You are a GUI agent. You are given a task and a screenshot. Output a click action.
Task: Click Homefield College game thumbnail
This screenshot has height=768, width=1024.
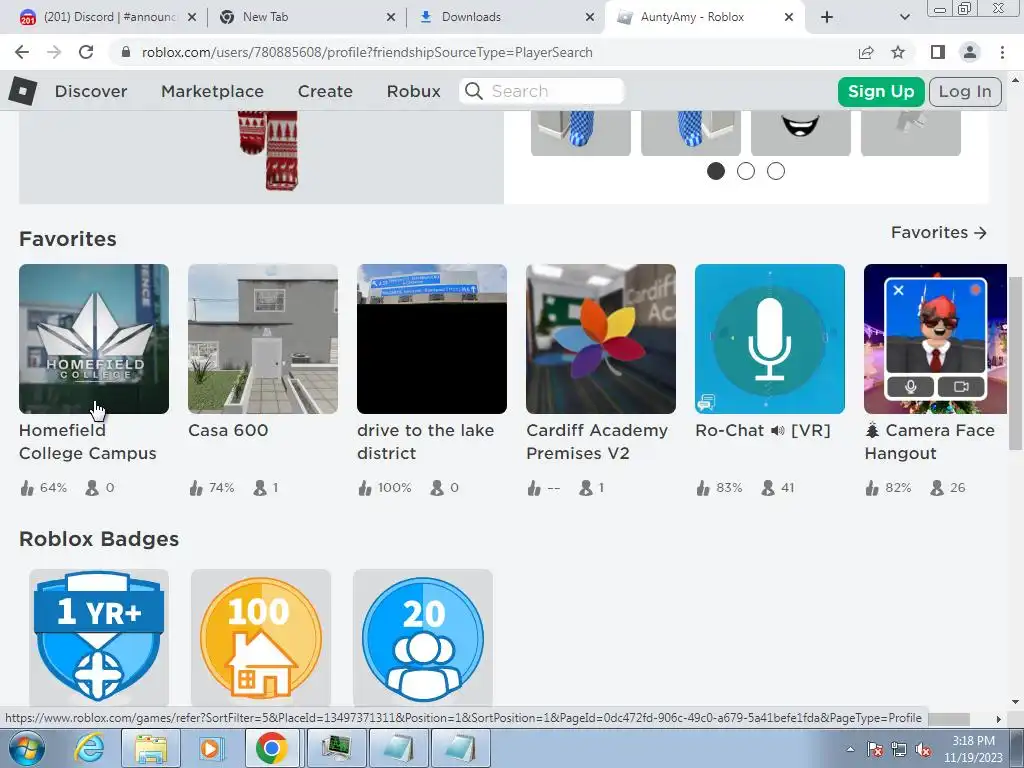pyautogui.click(x=94, y=339)
